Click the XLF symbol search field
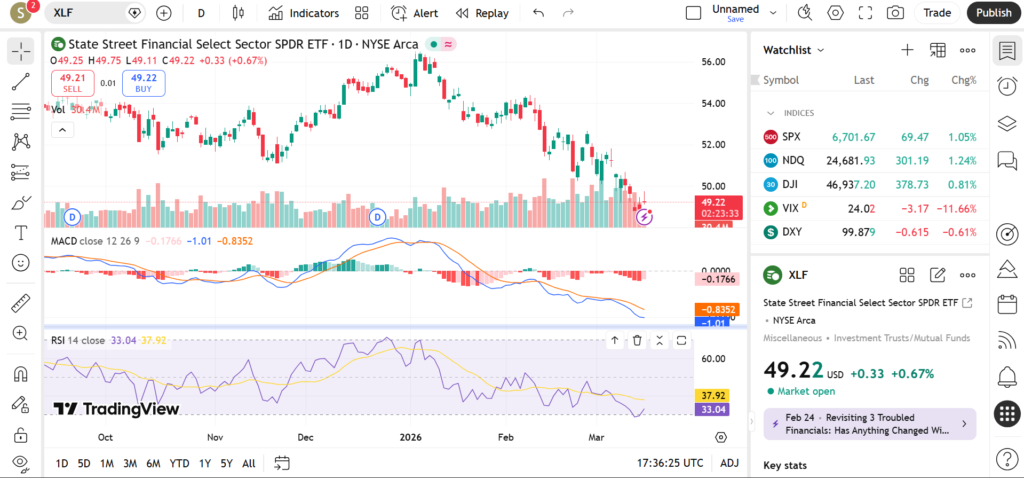 click(x=90, y=13)
